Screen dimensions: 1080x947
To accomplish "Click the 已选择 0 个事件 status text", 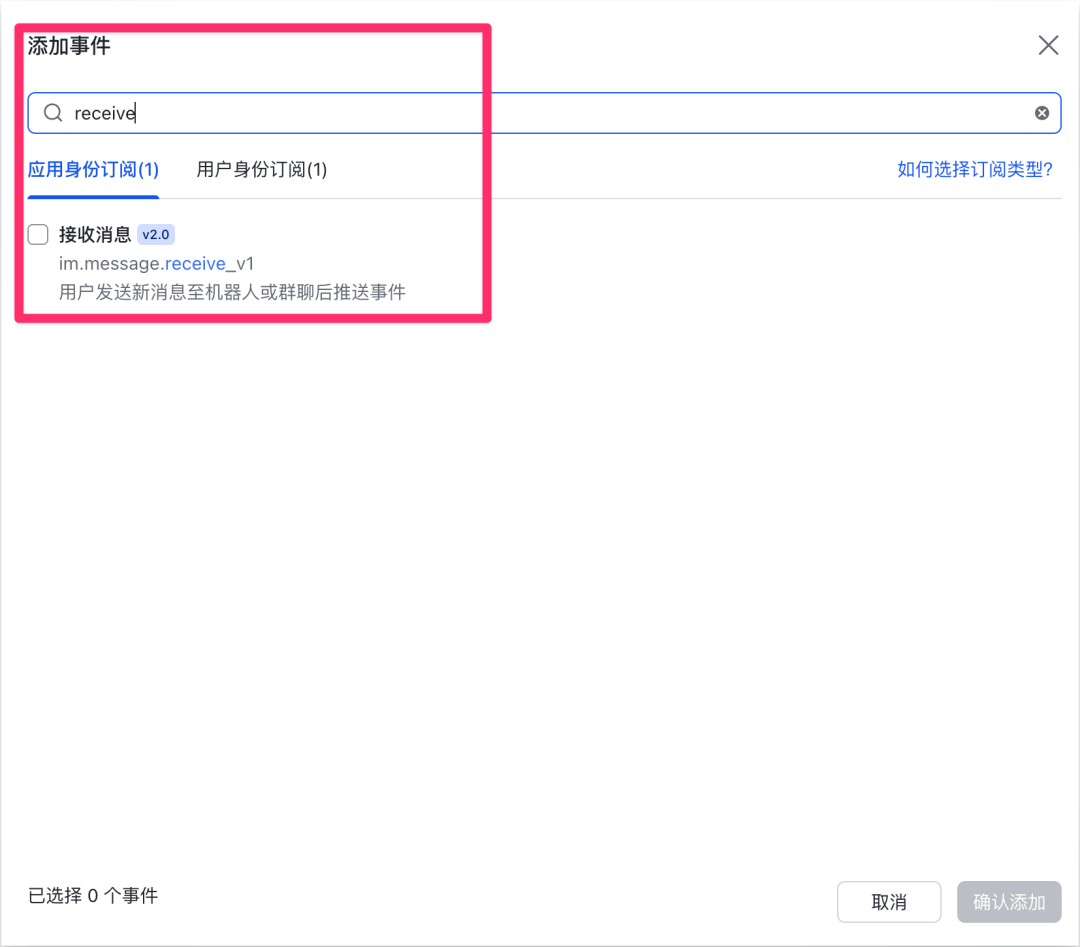I will (x=92, y=896).
